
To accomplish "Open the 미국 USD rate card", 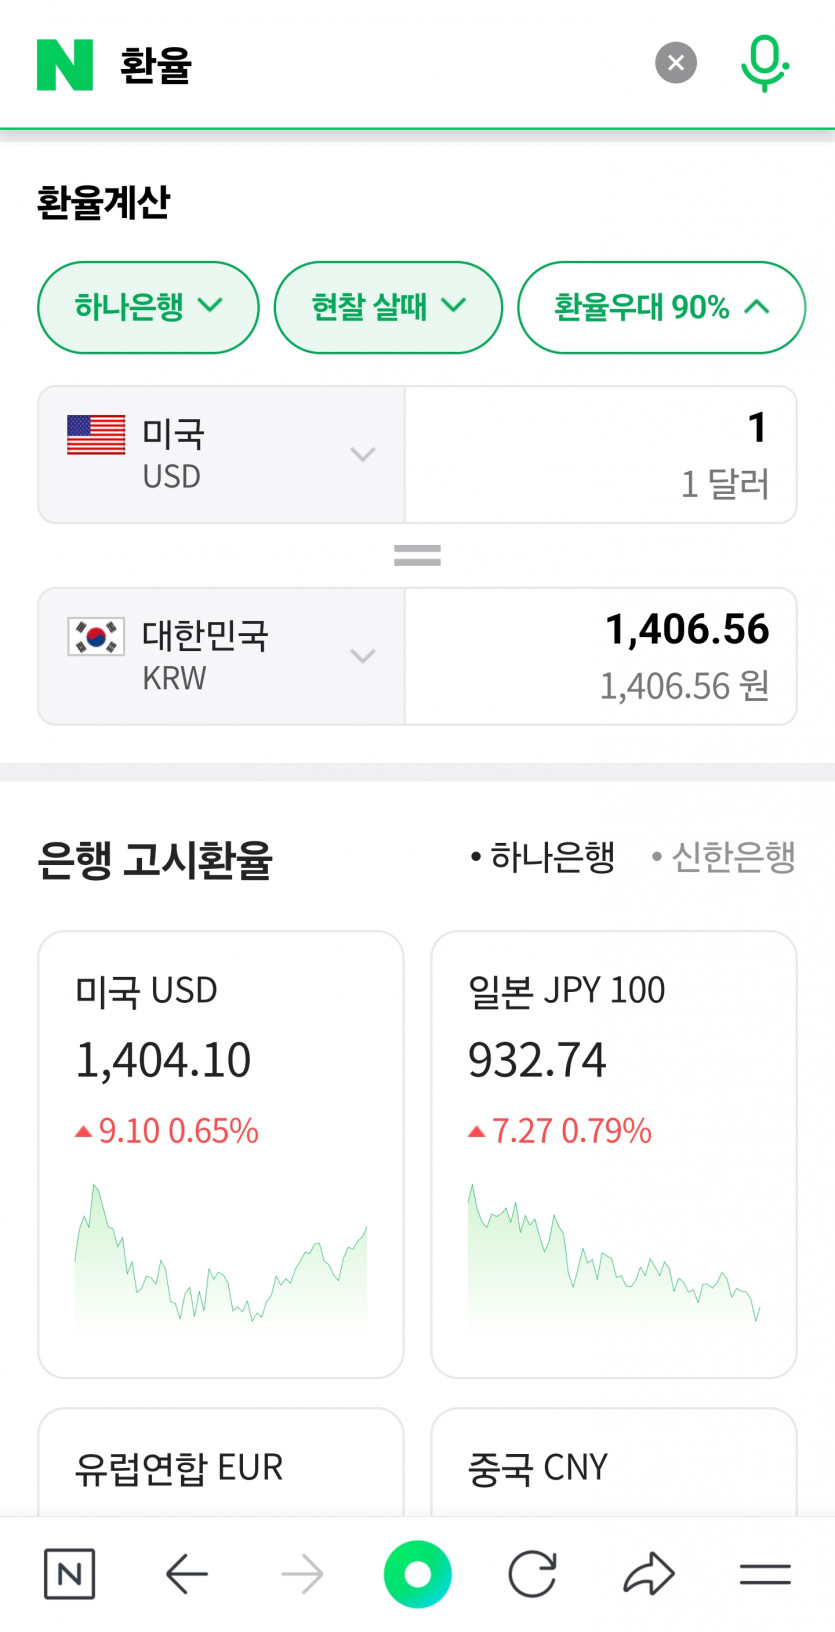I will tap(221, 1154).
